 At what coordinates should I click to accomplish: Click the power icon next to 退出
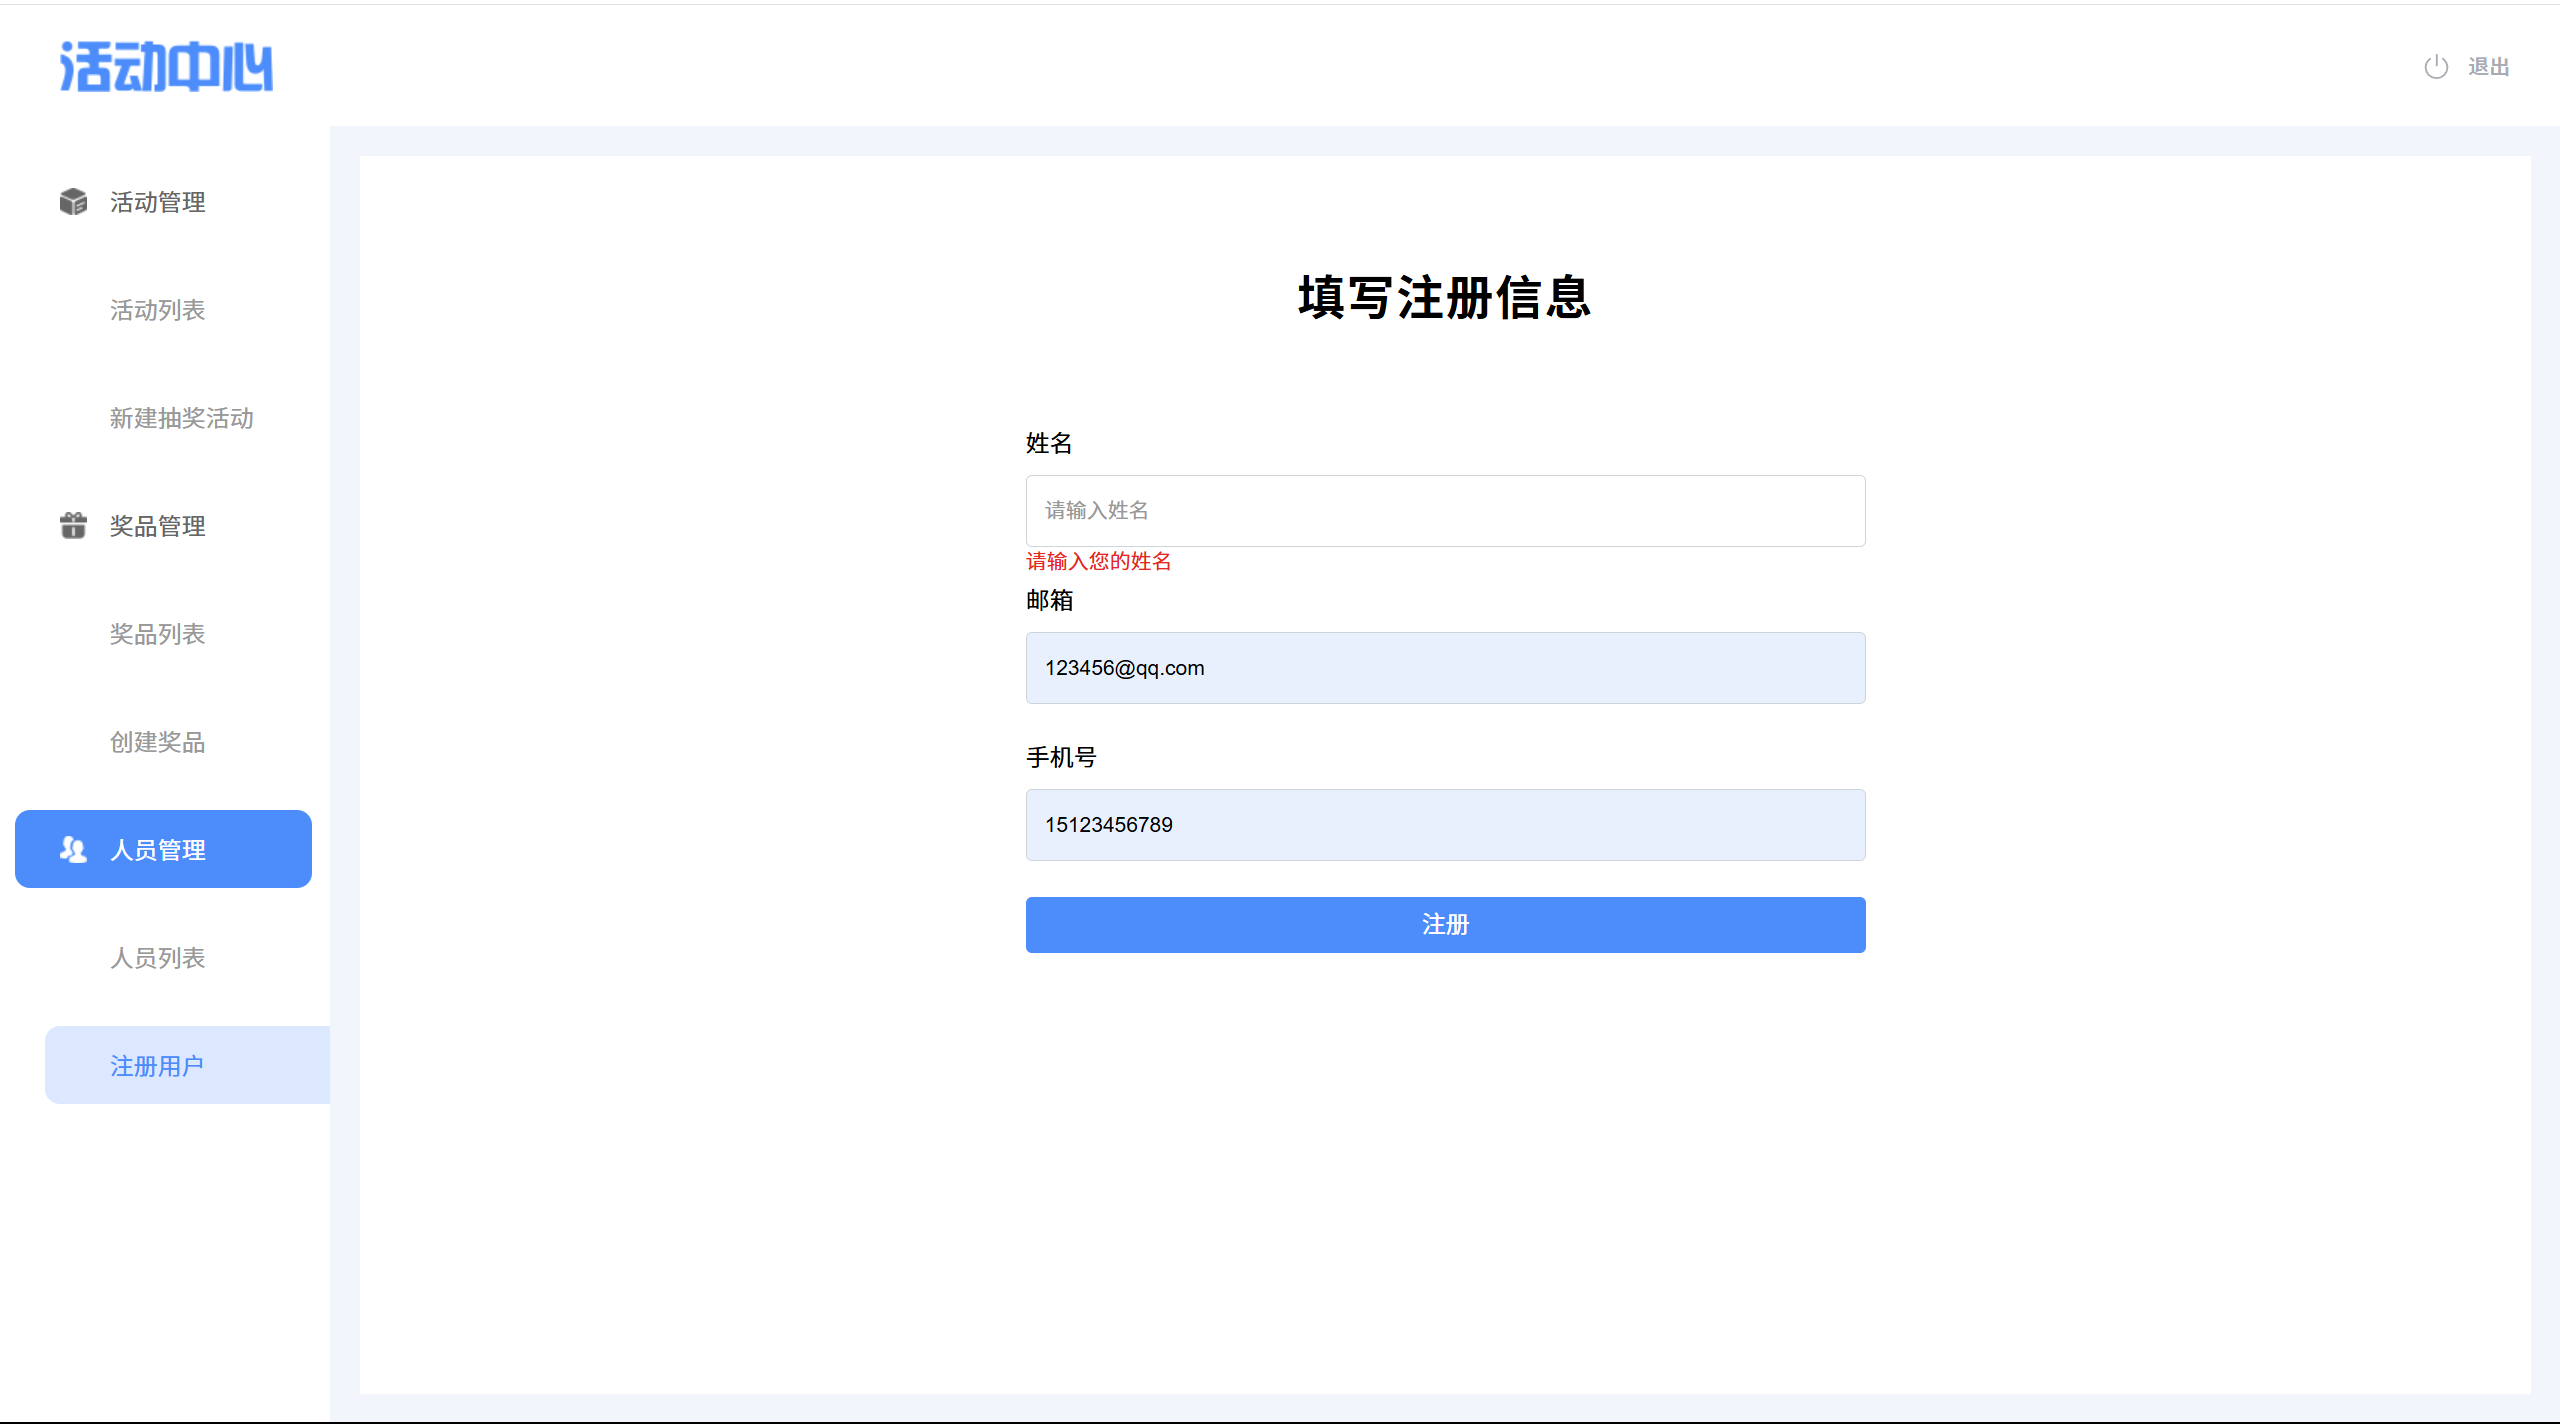pyautogui.click(x=2436, y=67)
